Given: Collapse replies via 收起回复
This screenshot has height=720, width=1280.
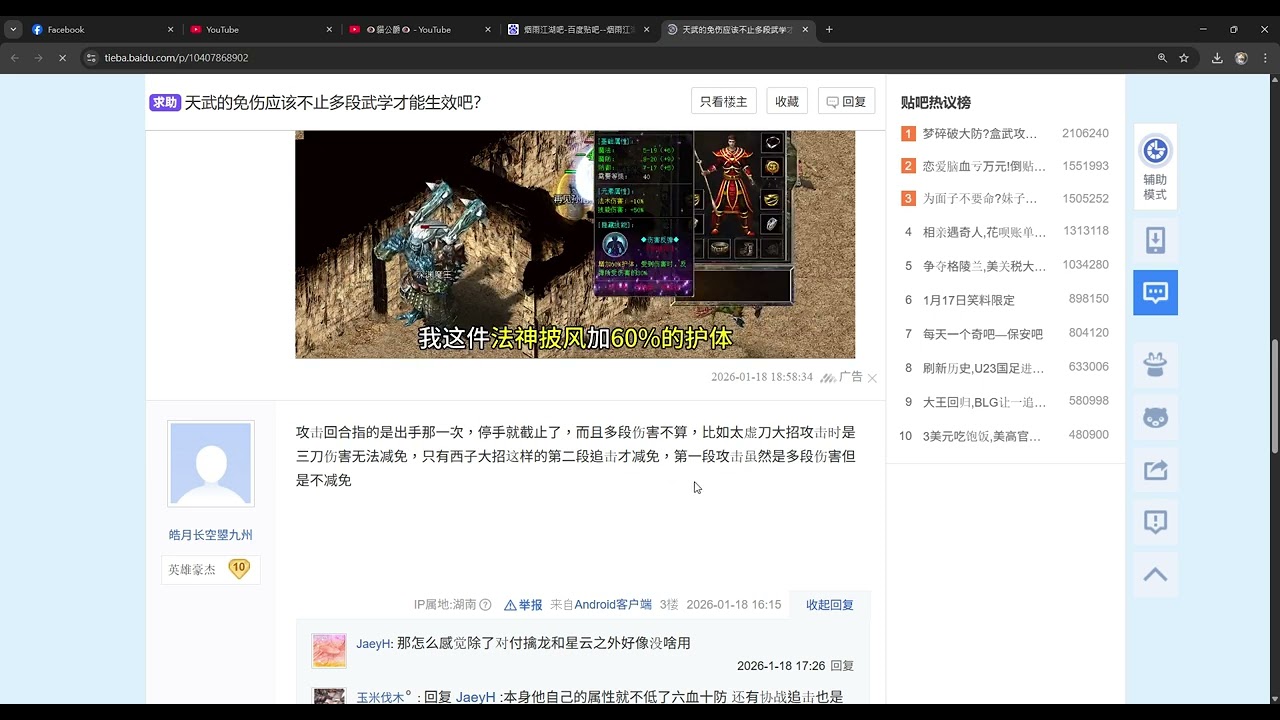Looking at the screenshot, I should pyautogui.click(x=830, y=605).
